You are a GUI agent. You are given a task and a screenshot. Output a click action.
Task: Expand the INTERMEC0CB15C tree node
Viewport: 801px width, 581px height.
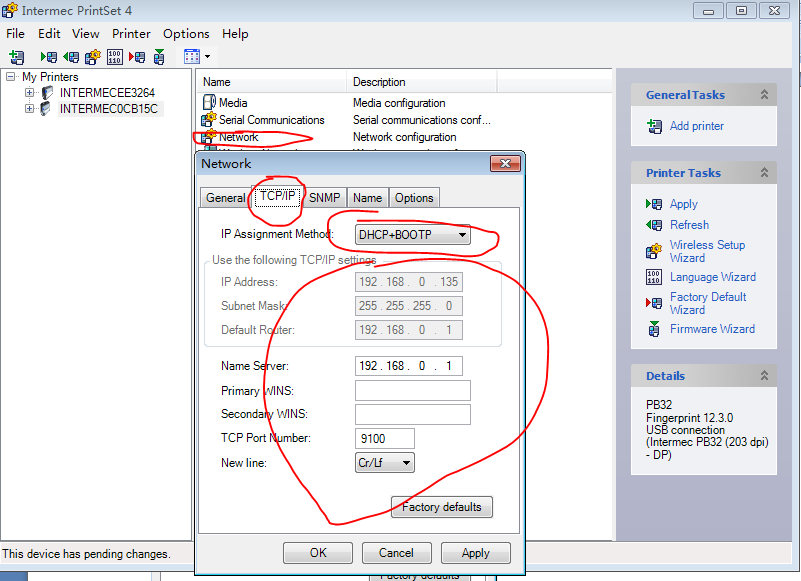(30, 108)
